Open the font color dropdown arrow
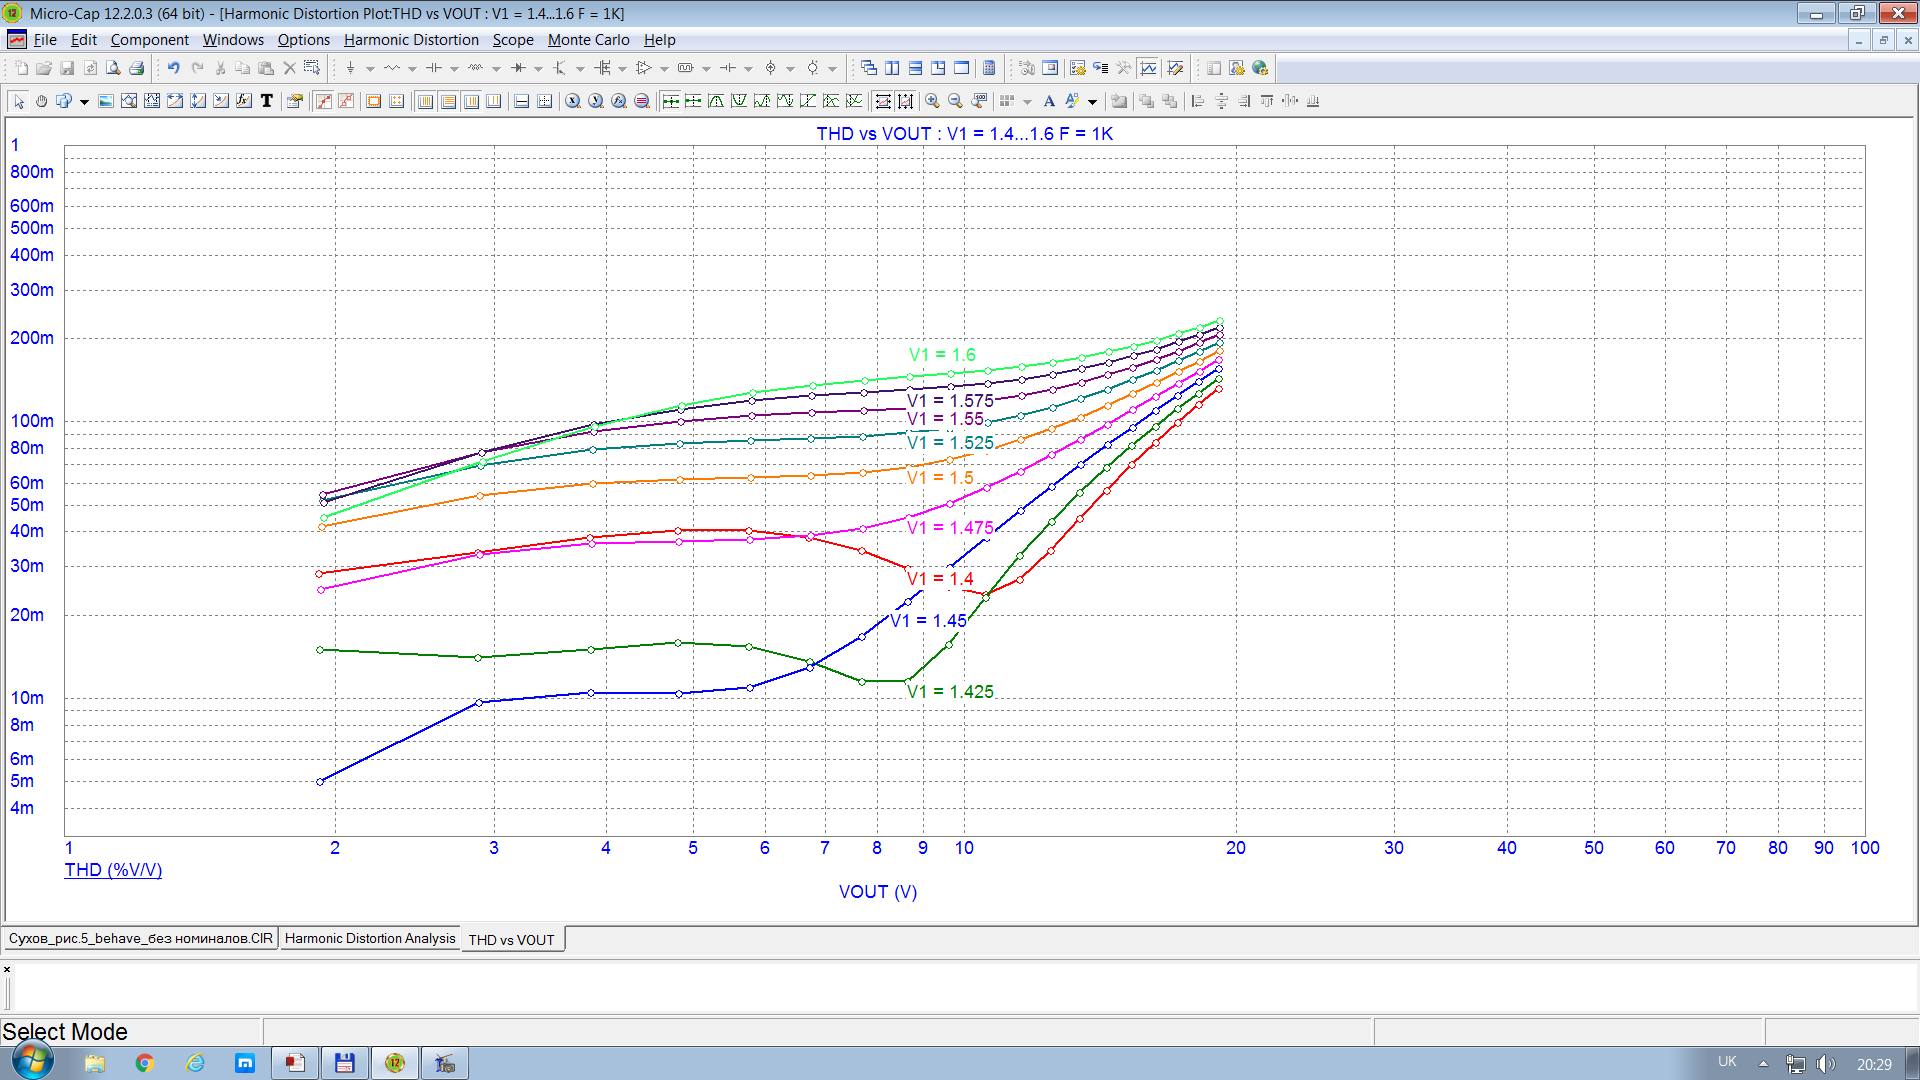The width and height of the screenshot is (1920, 1080). click(1092, 102)
